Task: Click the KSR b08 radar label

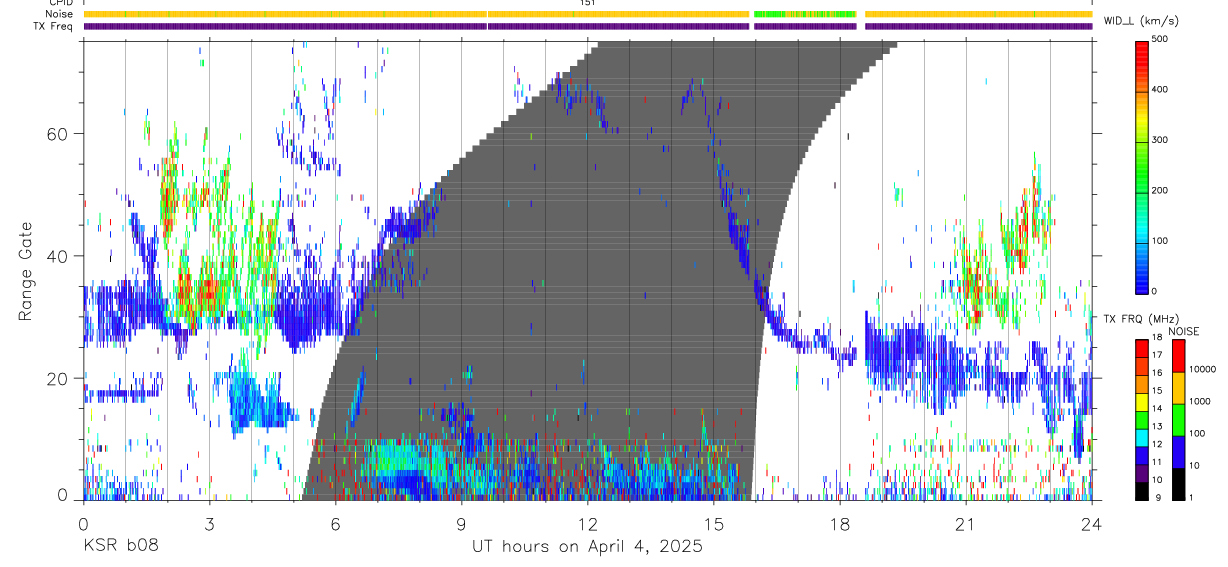Action: click(120, 546)
